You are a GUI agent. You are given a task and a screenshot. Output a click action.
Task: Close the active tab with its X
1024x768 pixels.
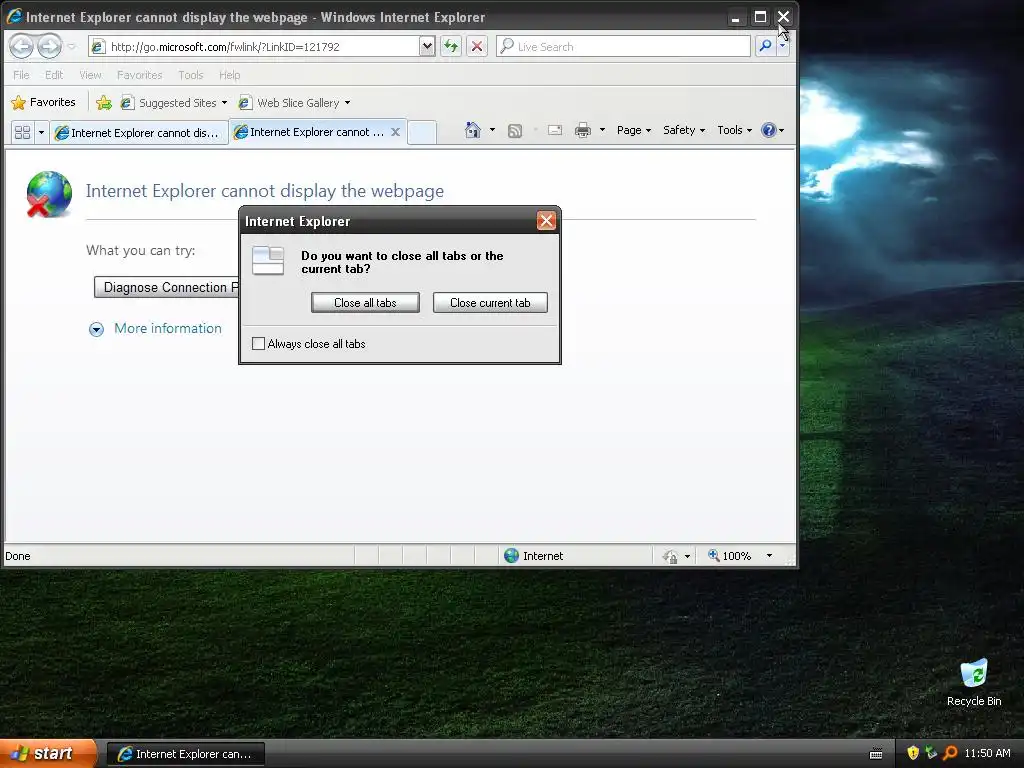[395, 132]
